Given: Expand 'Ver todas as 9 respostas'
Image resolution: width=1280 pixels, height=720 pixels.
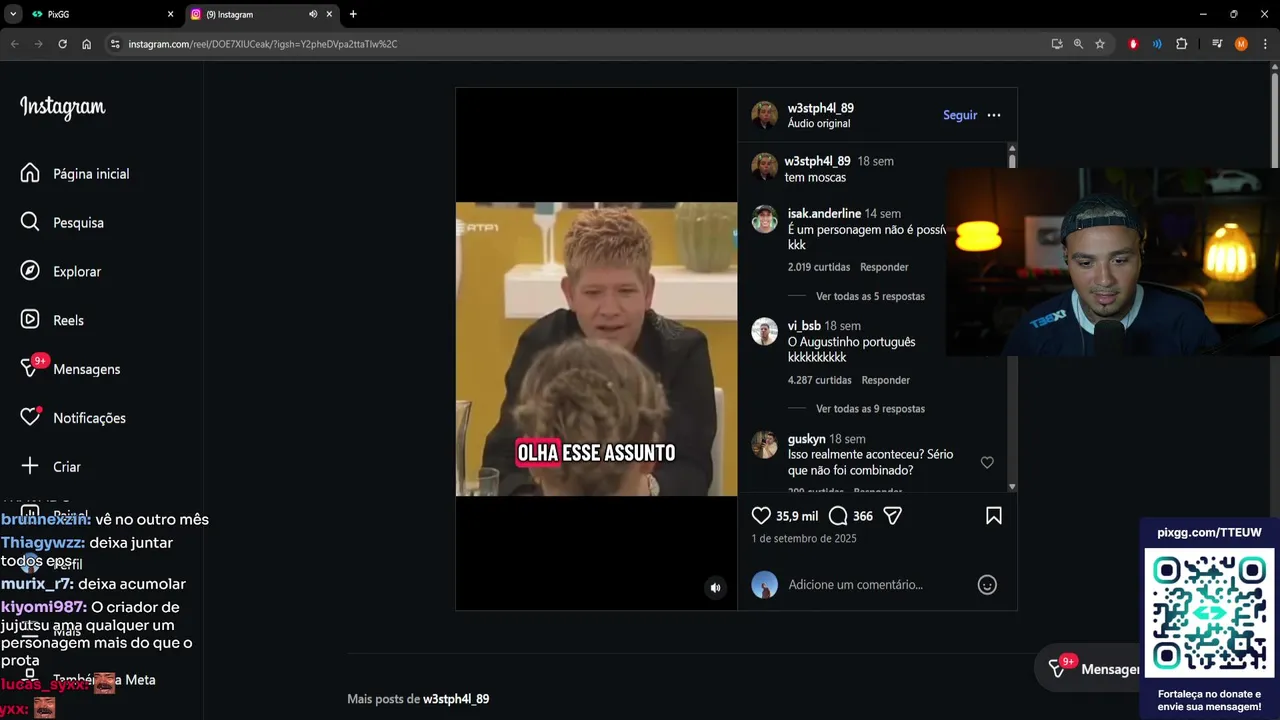Looking at the screenshot, I should 870,409.
